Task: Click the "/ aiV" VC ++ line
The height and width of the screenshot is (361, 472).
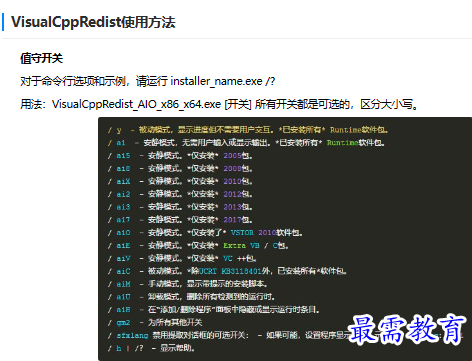Action: coord(182,258)
